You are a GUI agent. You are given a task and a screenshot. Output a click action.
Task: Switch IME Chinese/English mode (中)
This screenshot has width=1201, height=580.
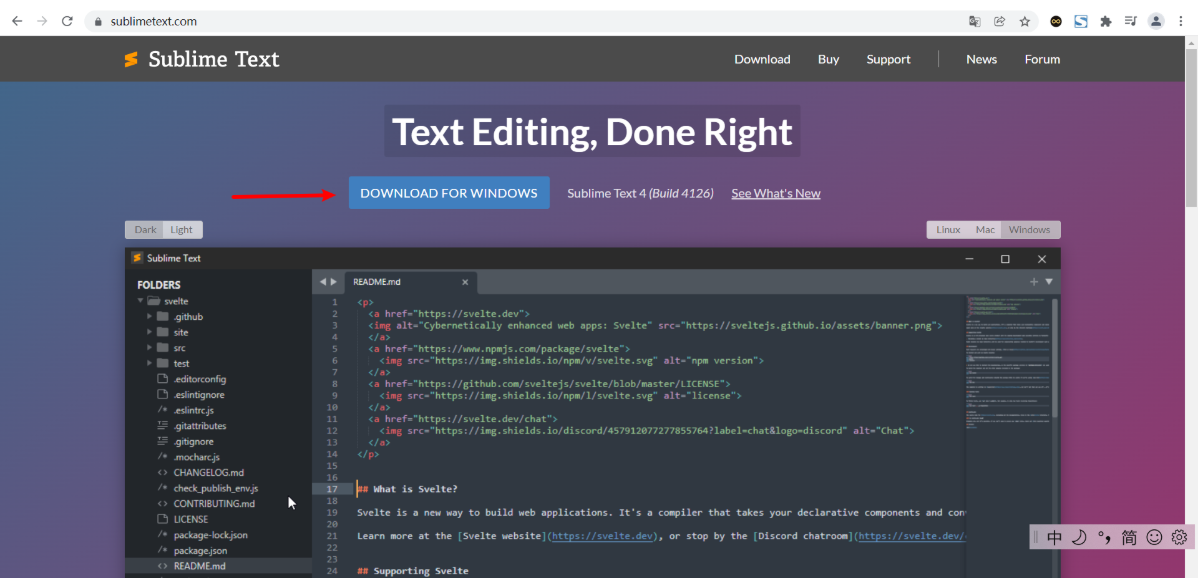click(1055, 538)
